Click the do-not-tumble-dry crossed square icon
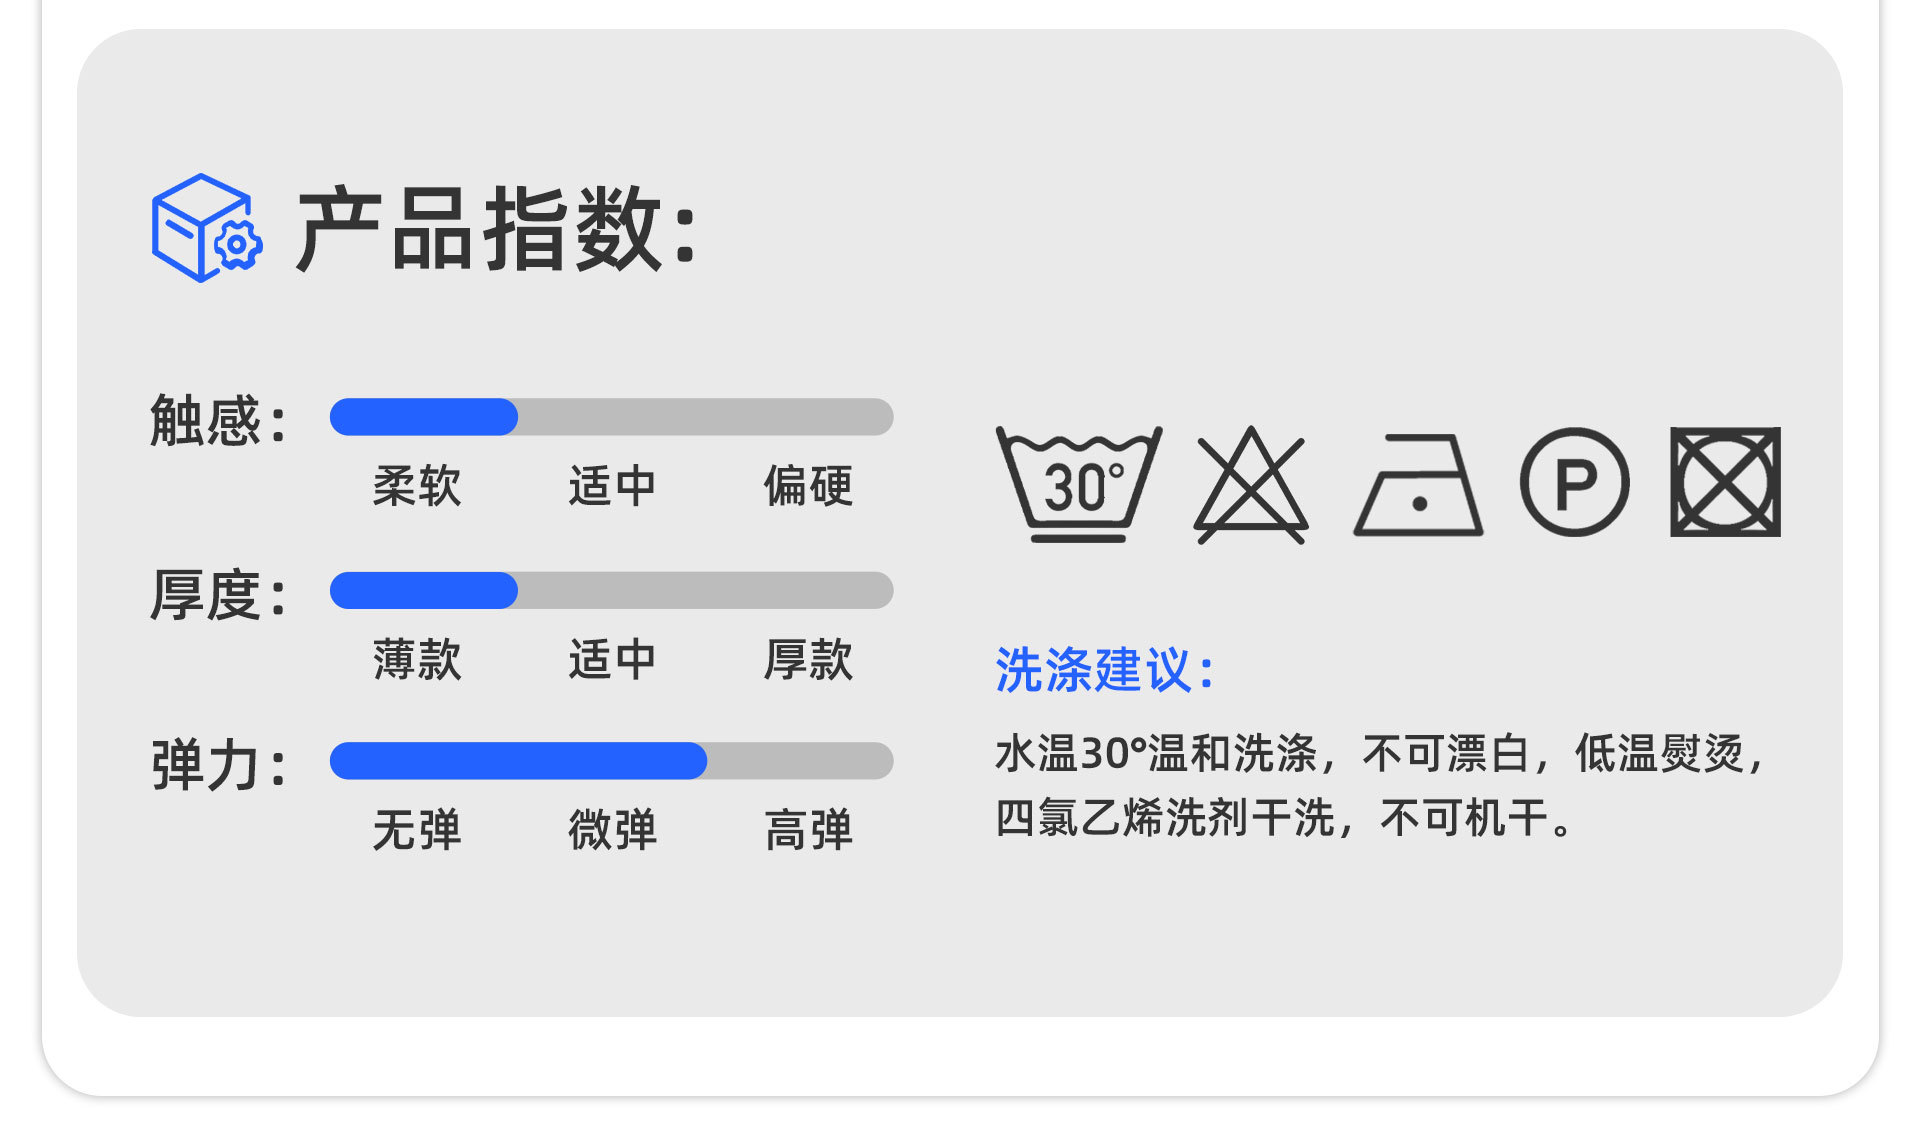Viewport: 1920px width, 1132px height. click(x=1725, y=482)
